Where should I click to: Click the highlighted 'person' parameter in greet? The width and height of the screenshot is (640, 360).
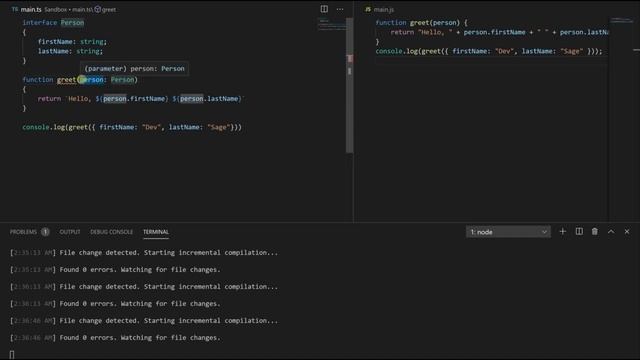pyautogui.click(x=91, y=80)
